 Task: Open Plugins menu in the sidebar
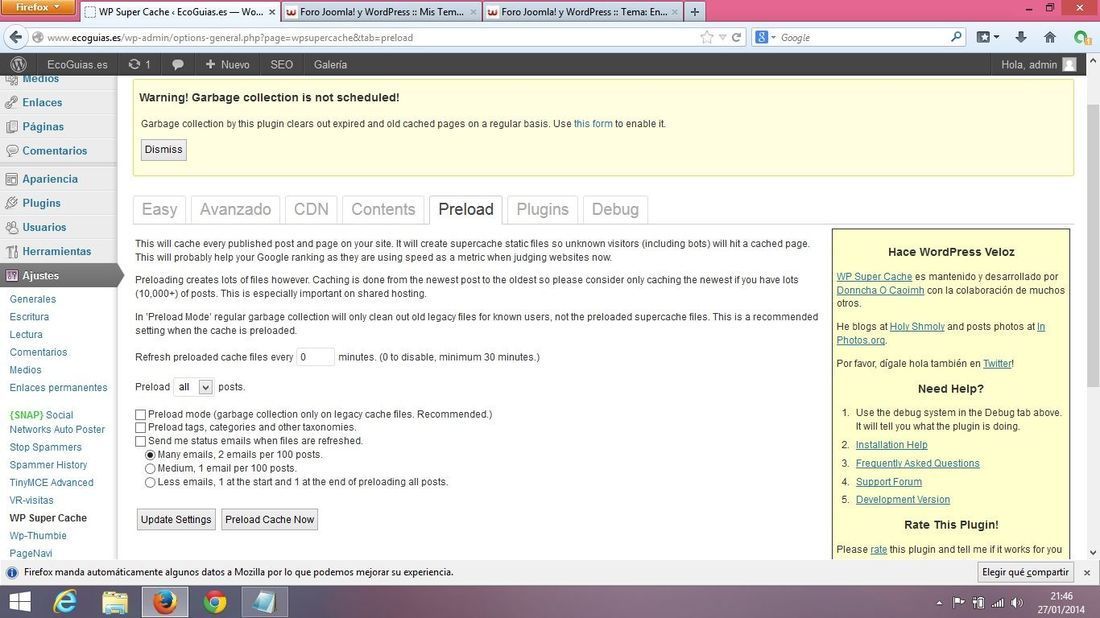[x=41, y=203]
